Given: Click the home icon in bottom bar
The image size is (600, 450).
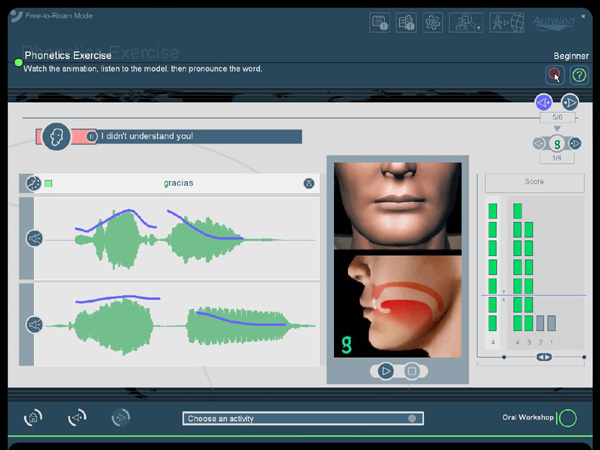Looking at the screenshot, I should 33,418.
